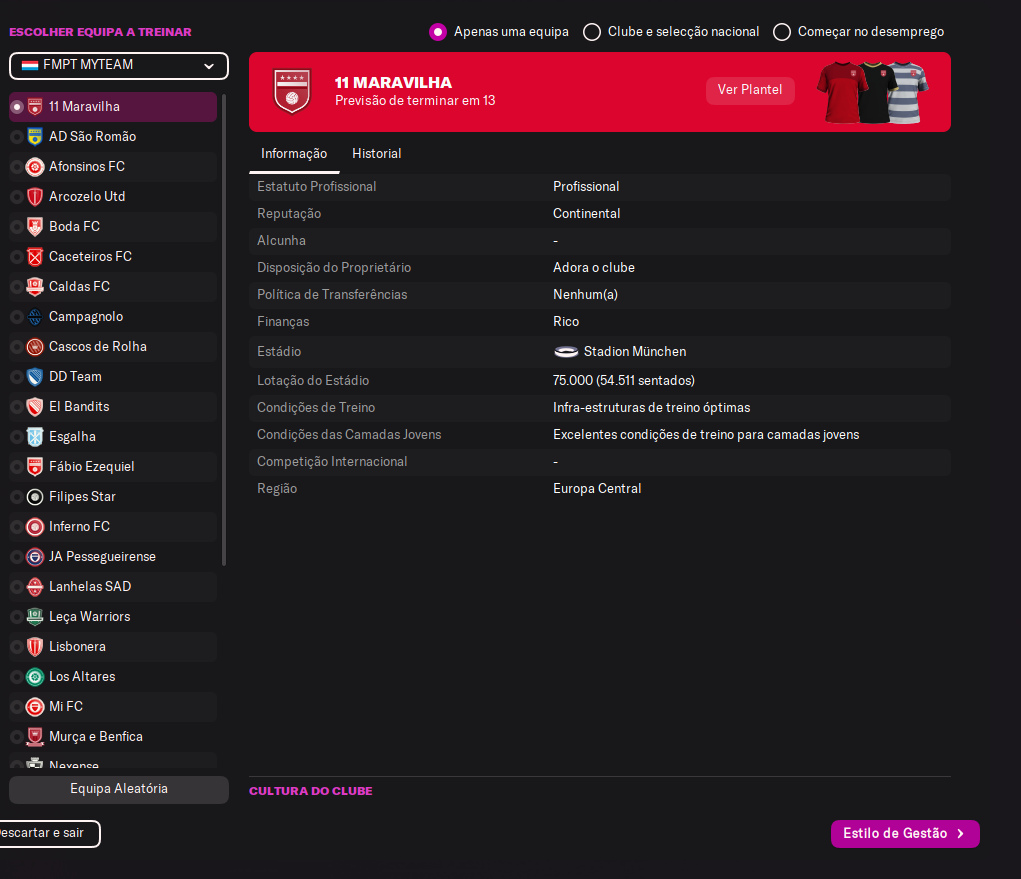The height and width of the screenshot is (879, 1021).
Task: Select the AD São Romão radio button
Action: tap(17, 137)
